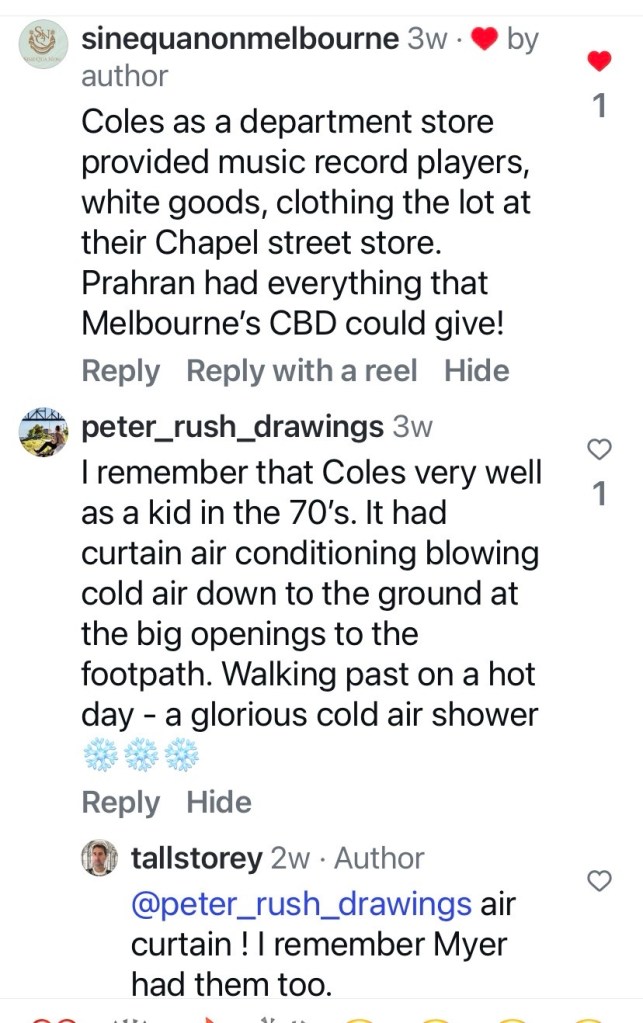643x1023 pixels.
Task: Tap sinequanonmelbourne's comment text about Chapel street
Action: click(307, 243)
